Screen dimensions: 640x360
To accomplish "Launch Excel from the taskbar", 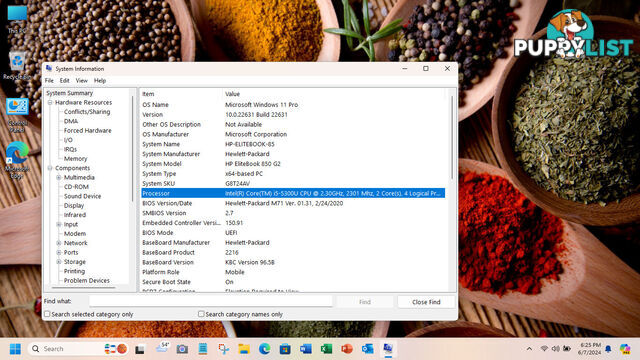I will coord(326,349).
